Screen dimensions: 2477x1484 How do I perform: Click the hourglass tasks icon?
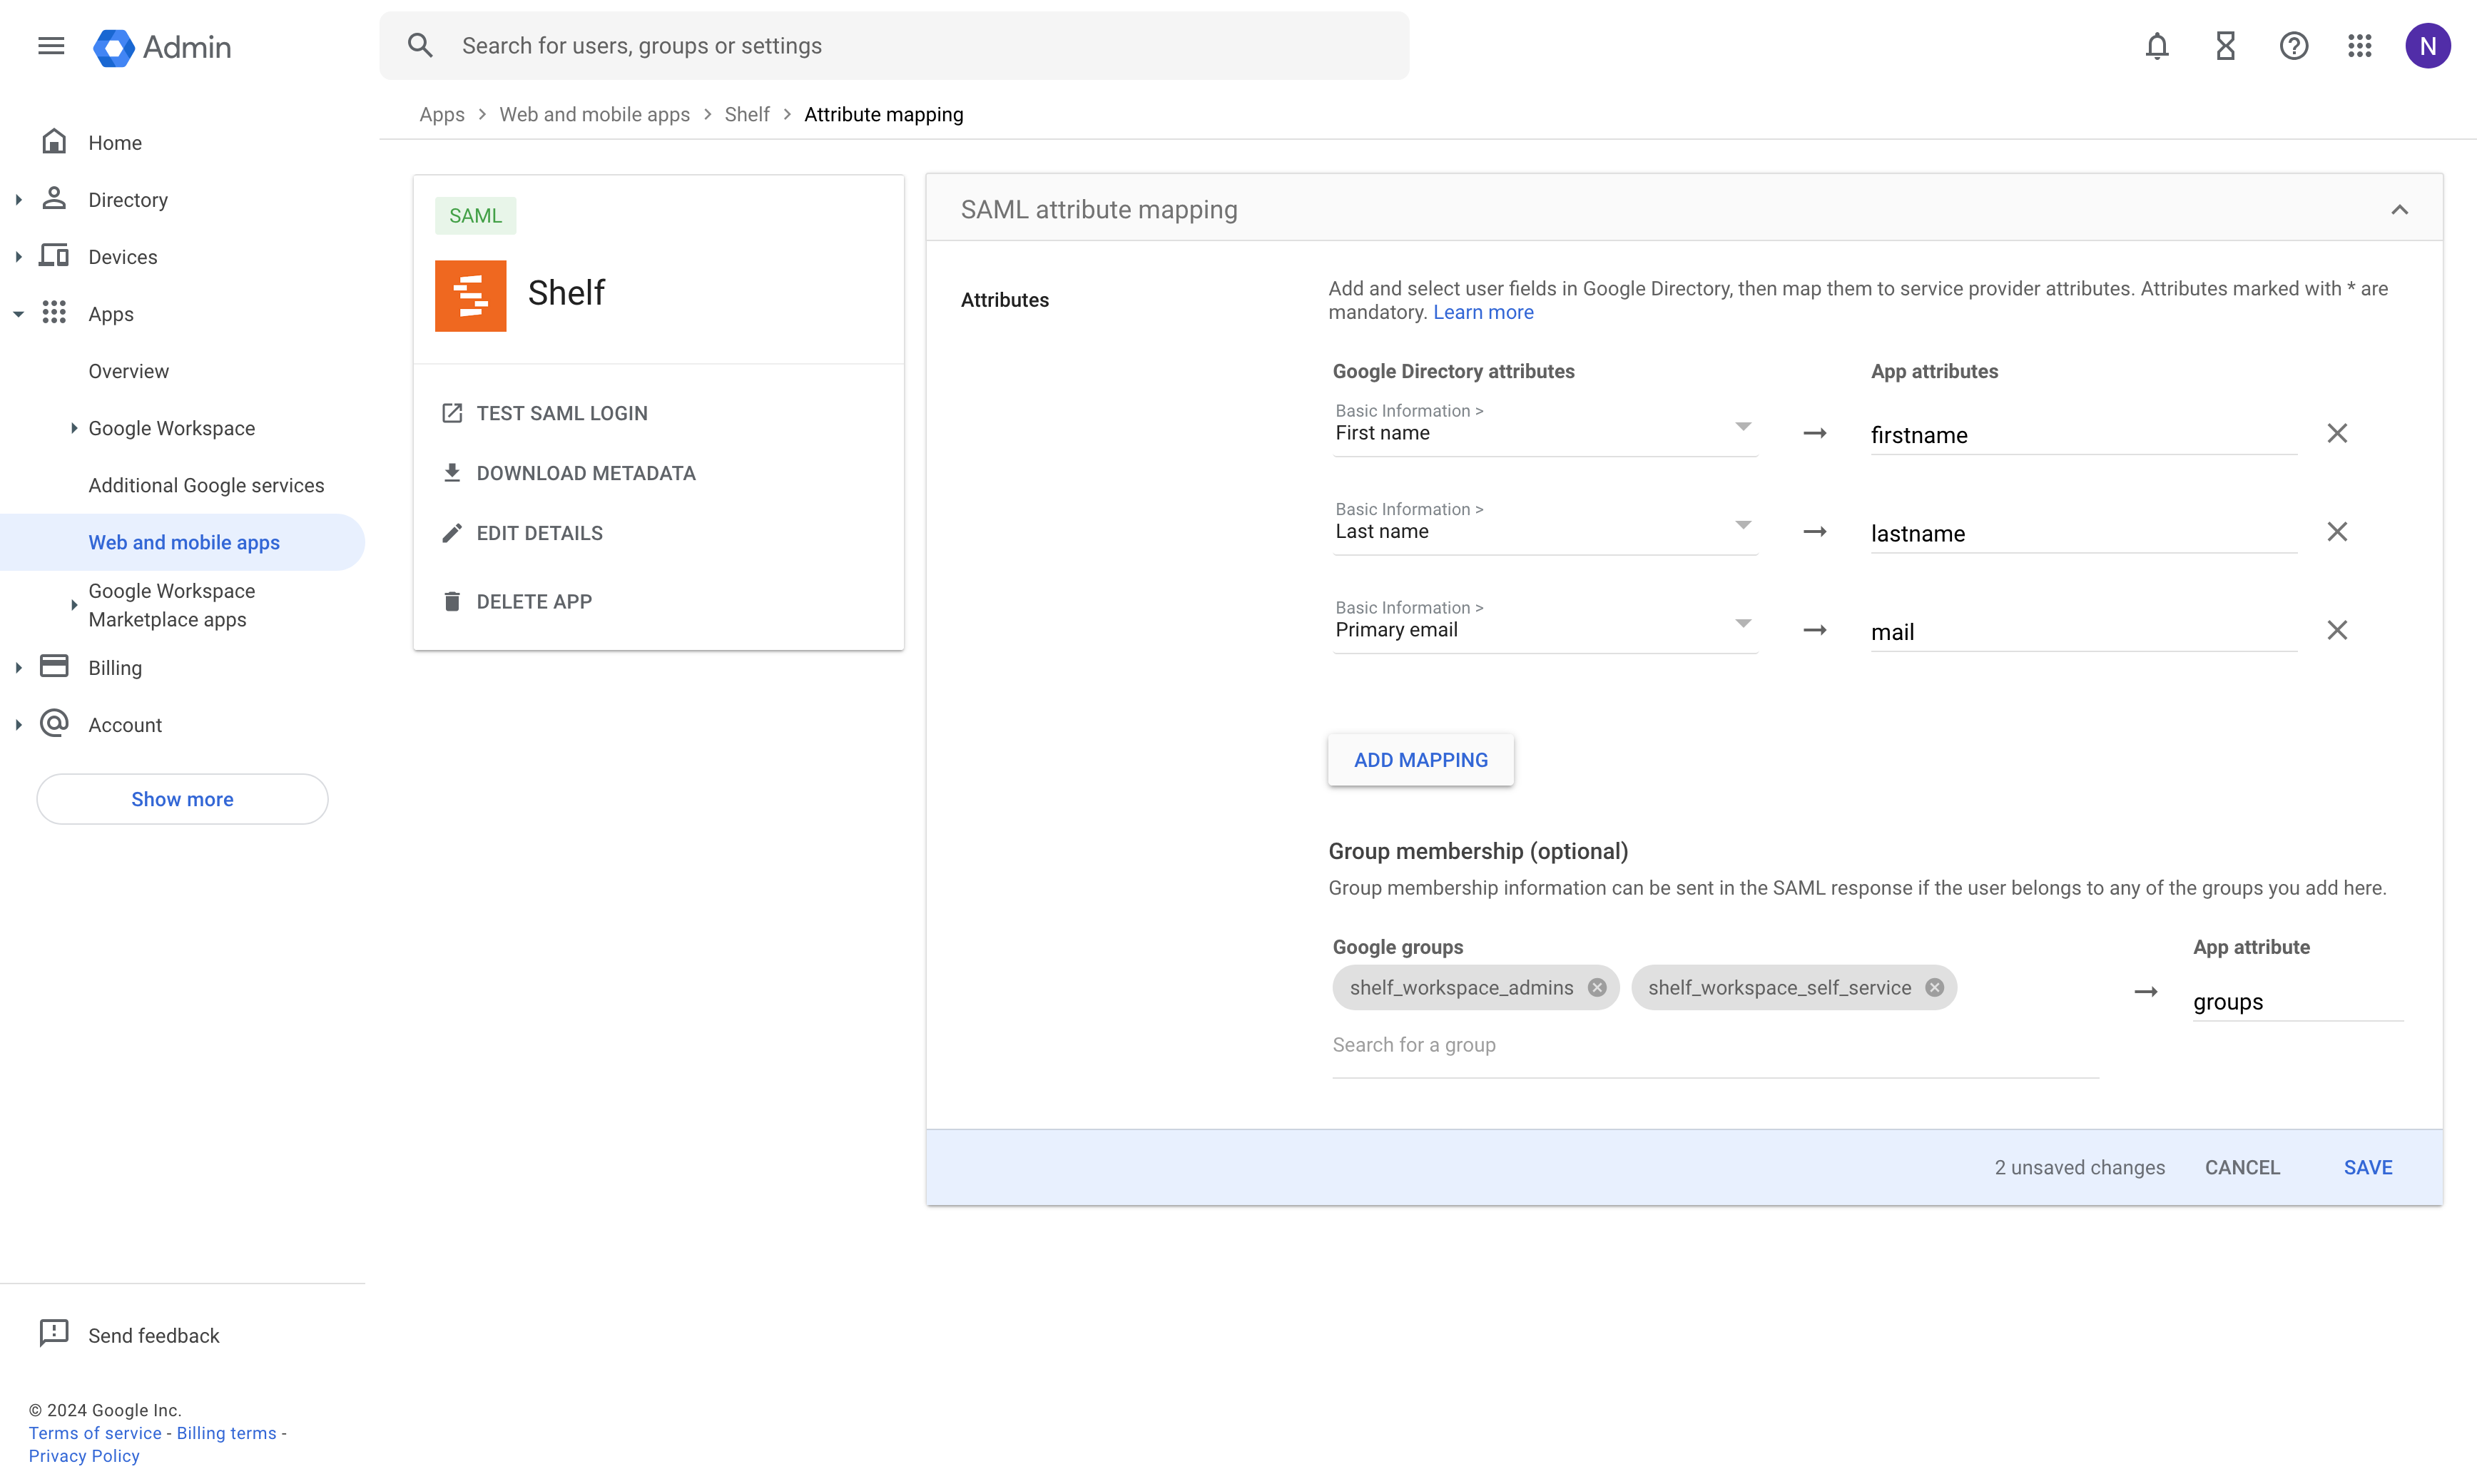coord(2225,46)
